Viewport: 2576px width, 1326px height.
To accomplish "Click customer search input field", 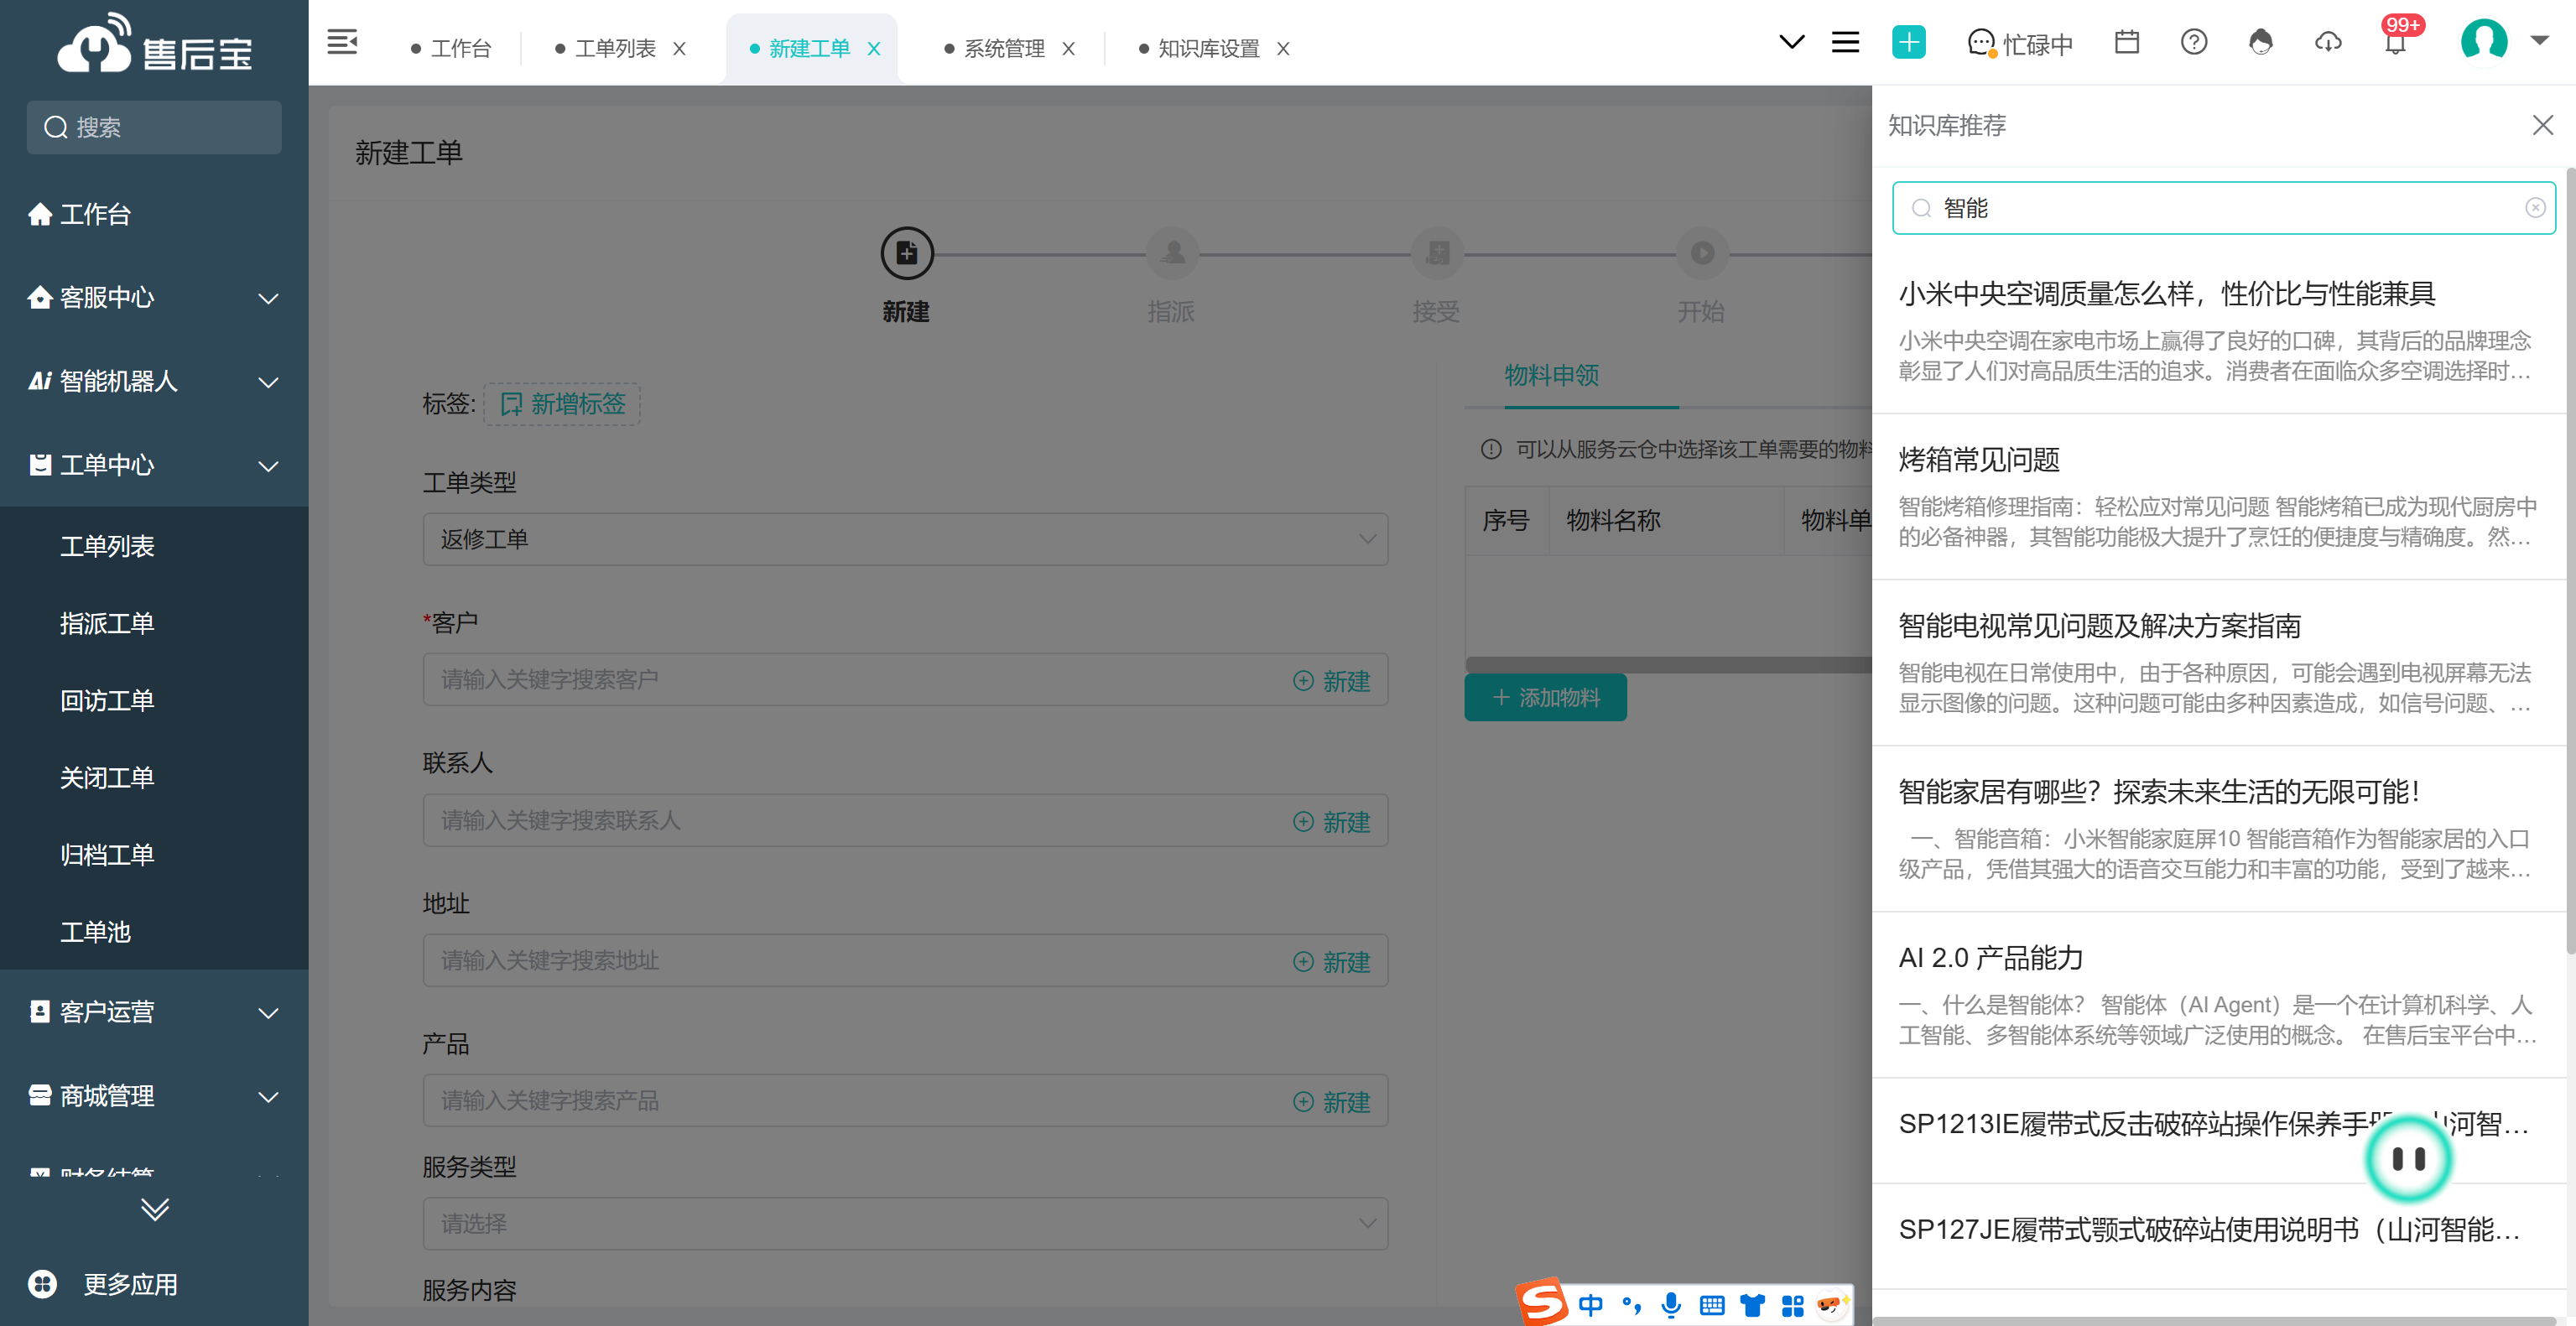I will (905, 680).
